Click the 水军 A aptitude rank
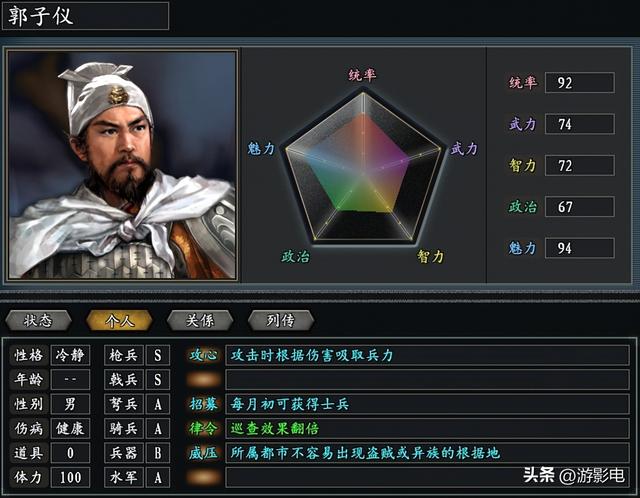 click(x=157, y=478)
